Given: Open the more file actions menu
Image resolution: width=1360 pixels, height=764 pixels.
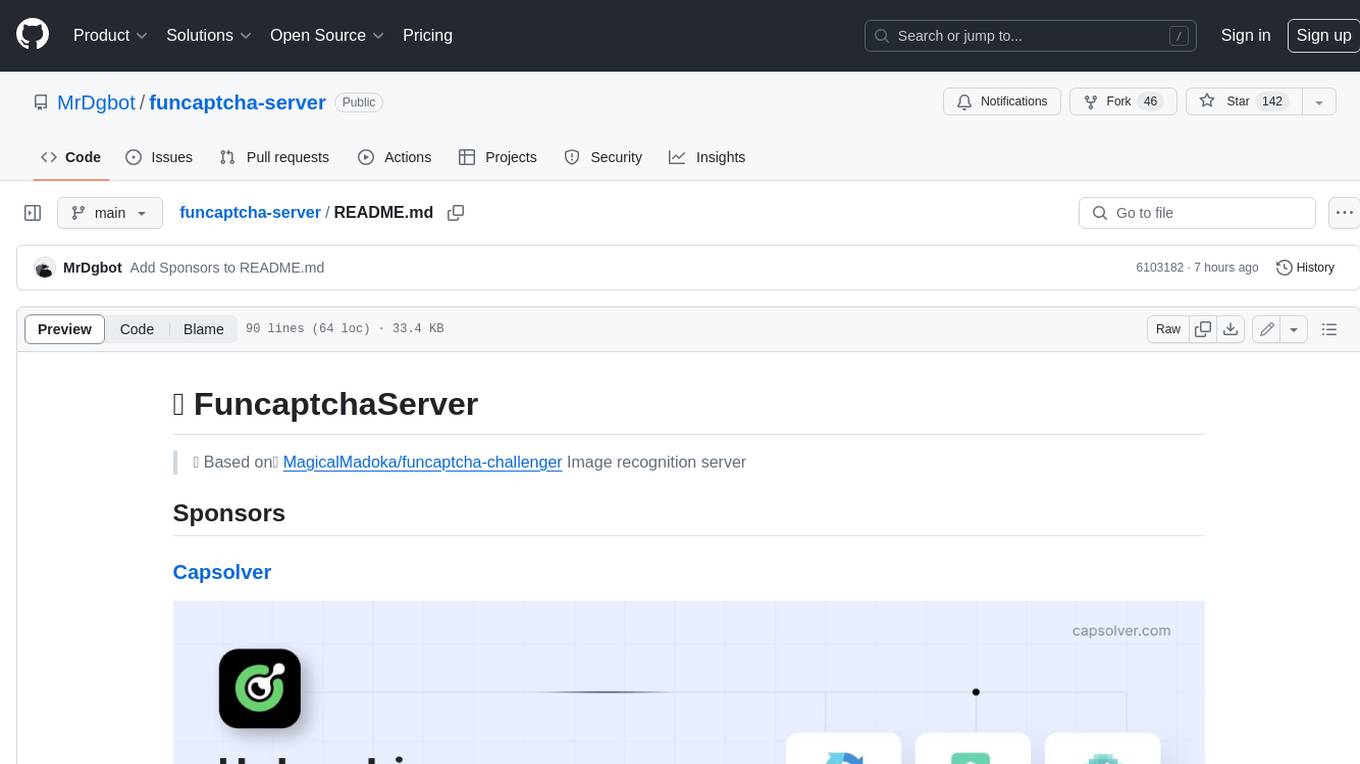Looking at the screenshot, I should point(1344,213).
